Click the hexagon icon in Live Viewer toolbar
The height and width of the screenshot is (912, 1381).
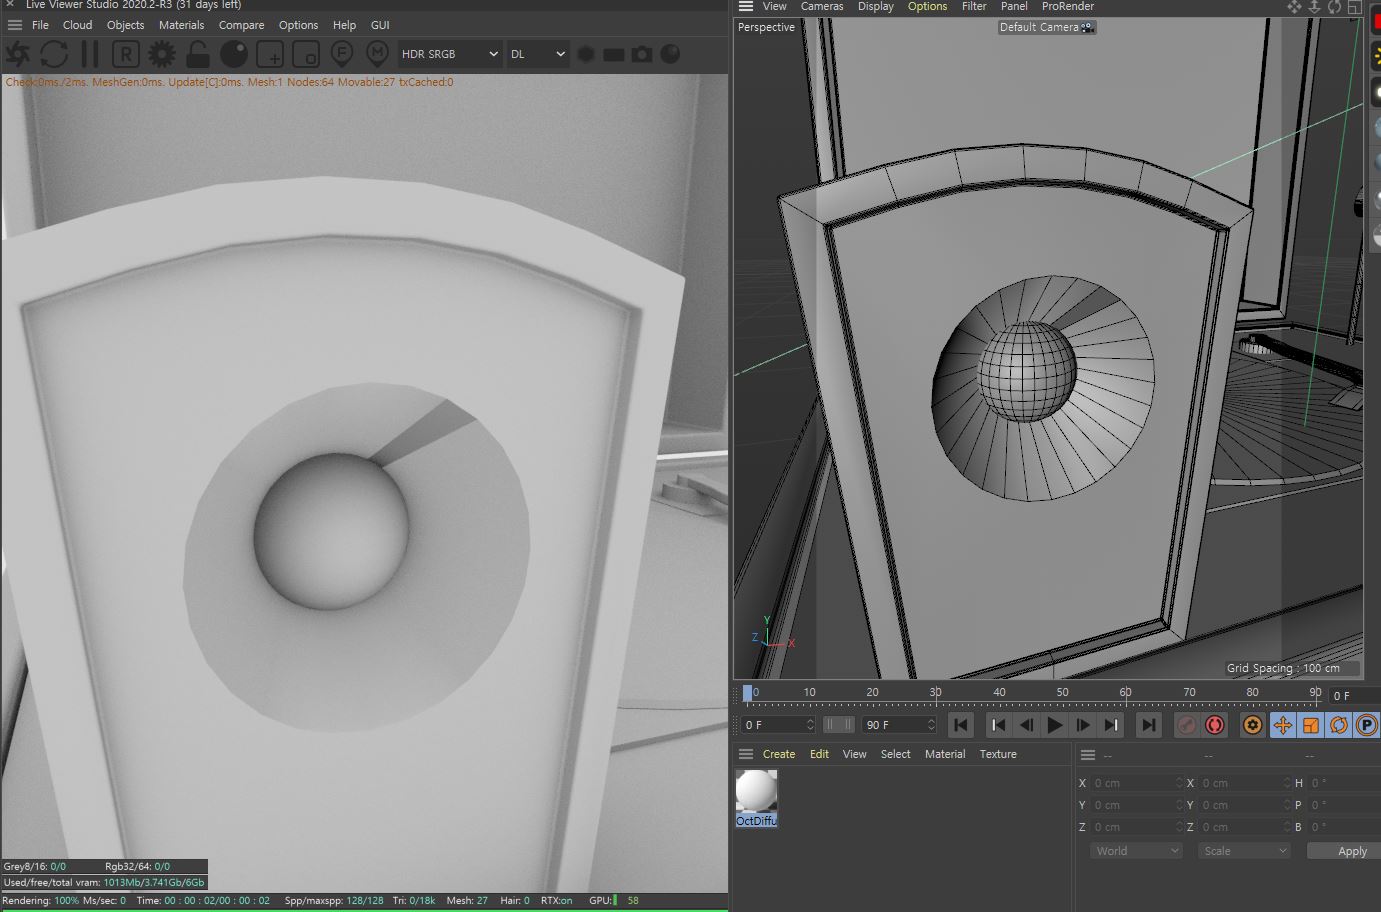point(586,54)
